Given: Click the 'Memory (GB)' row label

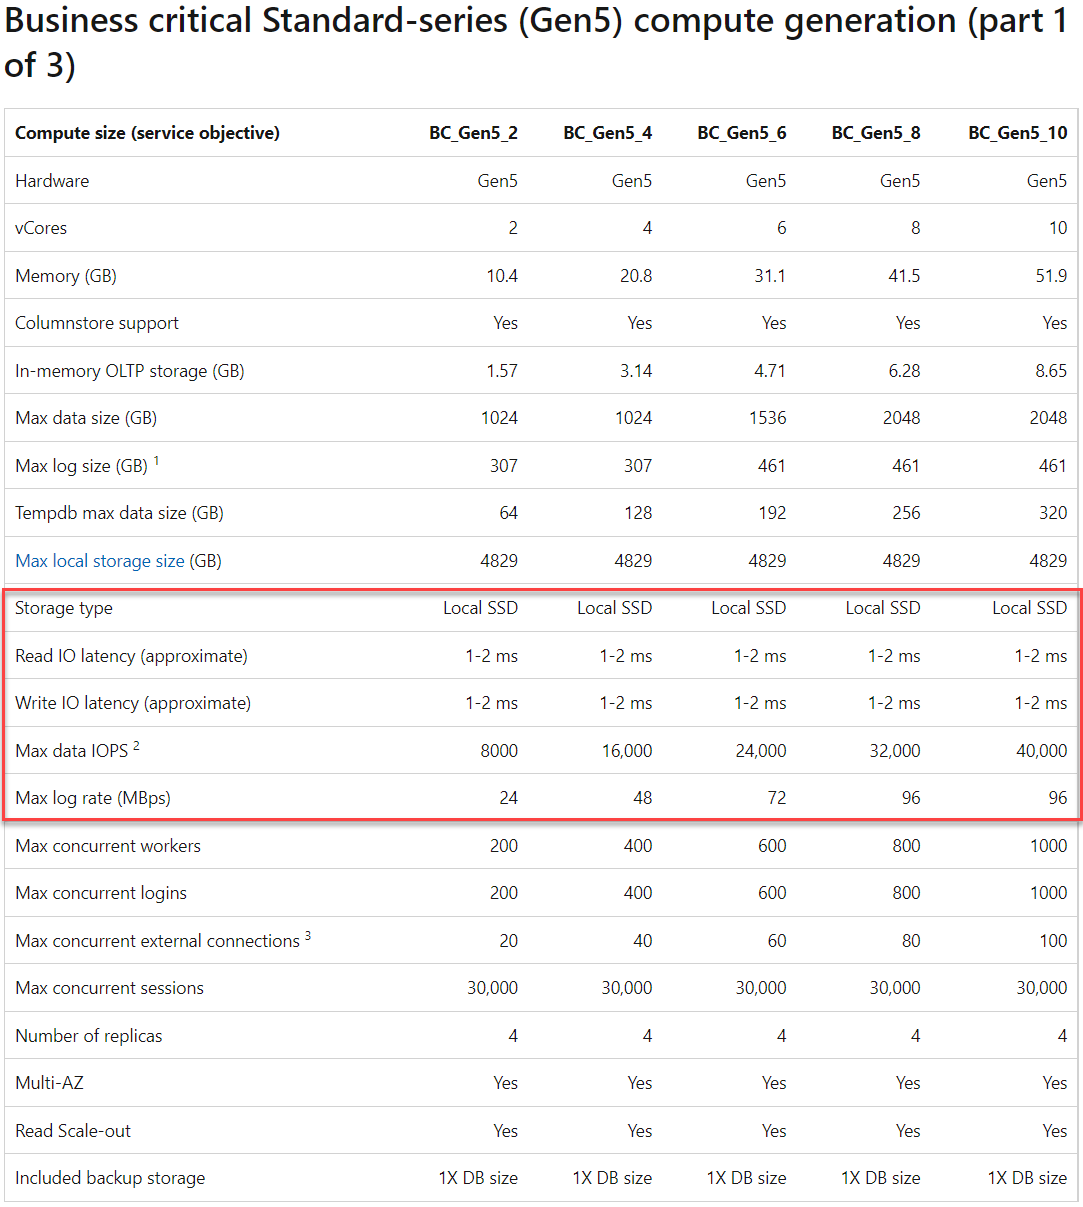Looking at the screenshot, I should tap(66, 276).
